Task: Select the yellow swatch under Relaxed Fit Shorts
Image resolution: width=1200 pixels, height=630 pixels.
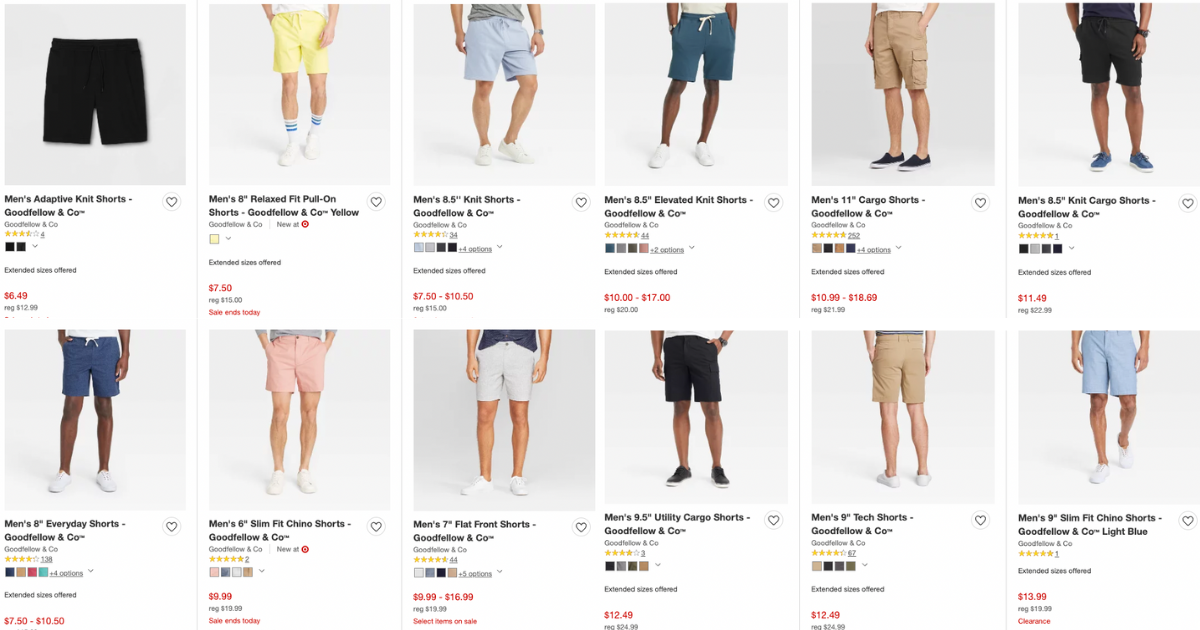Action: 213,238
